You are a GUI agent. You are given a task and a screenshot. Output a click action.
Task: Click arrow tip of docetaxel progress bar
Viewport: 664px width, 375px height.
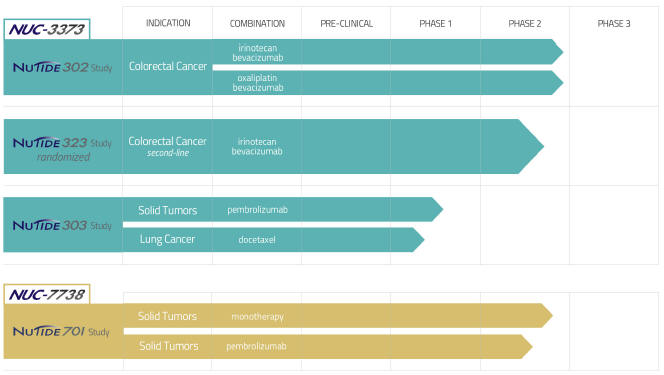418,240
